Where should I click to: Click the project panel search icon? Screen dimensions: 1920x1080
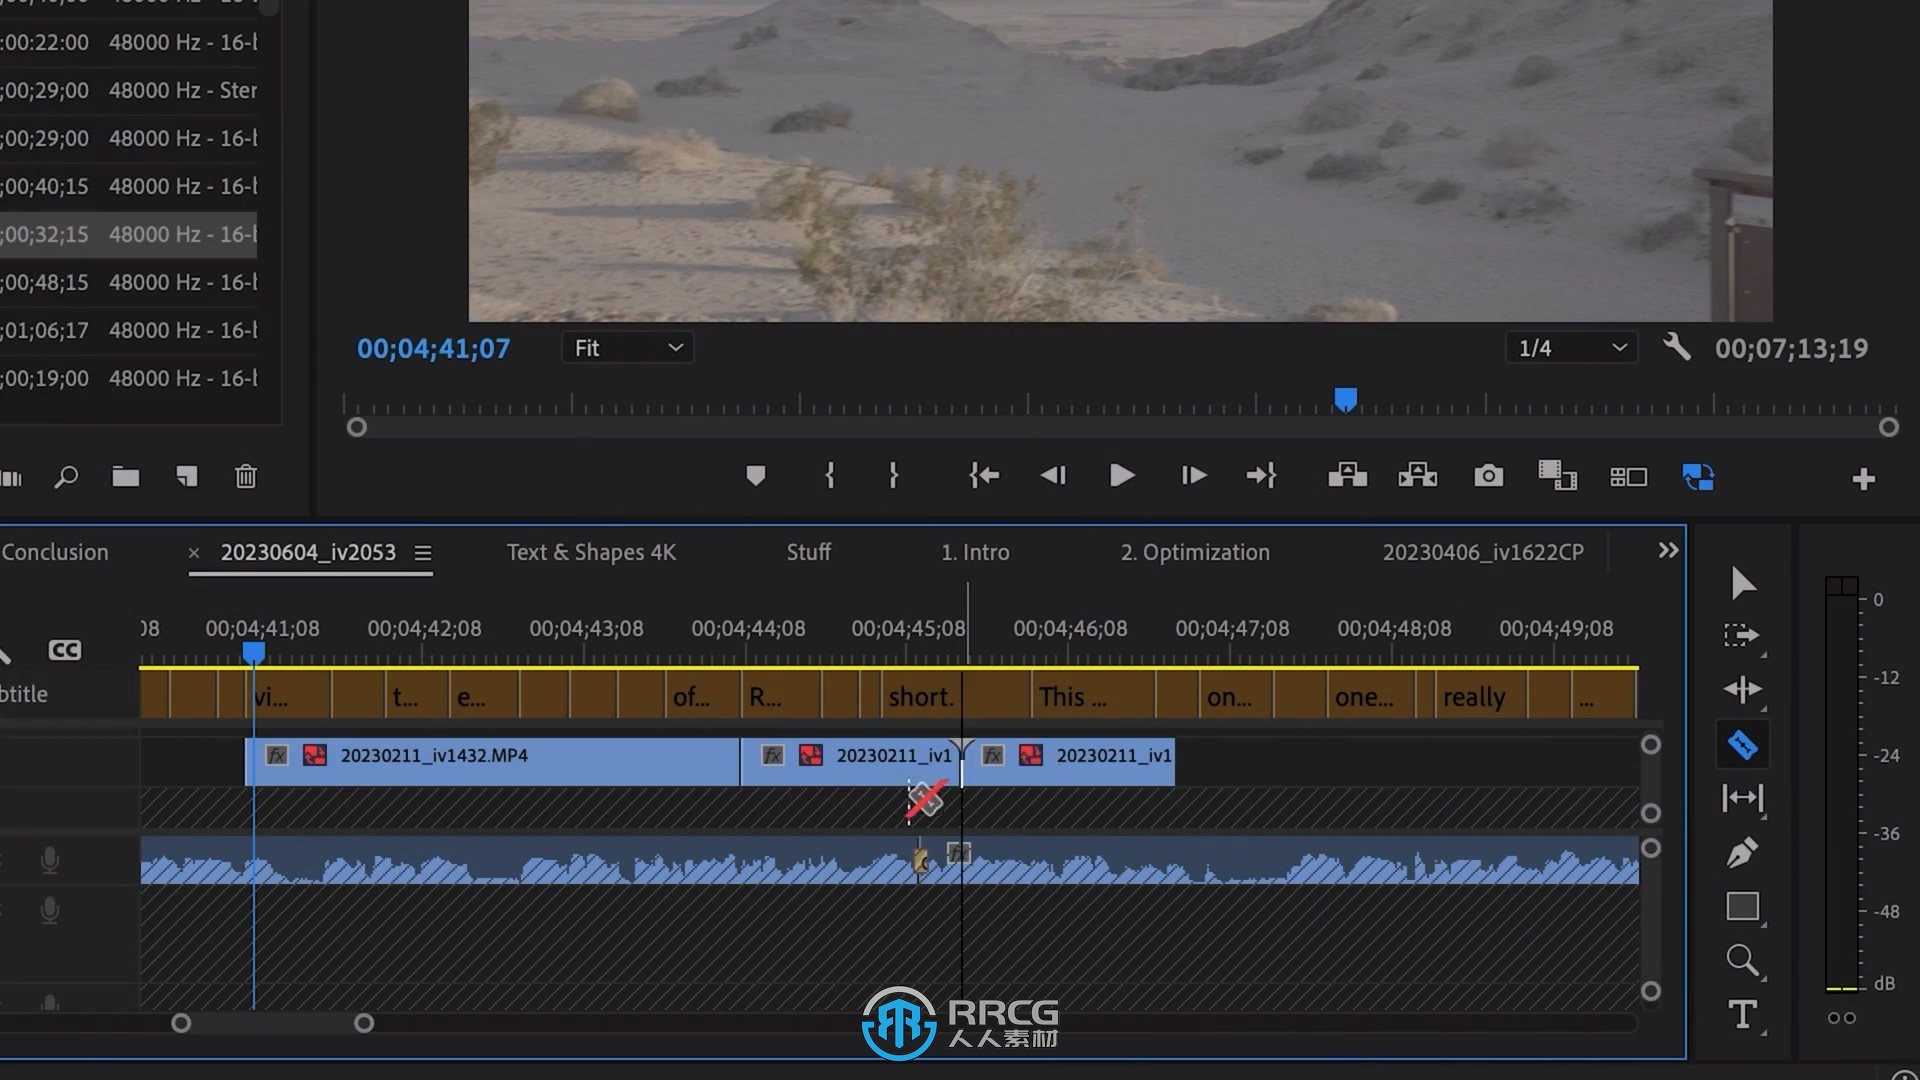66,477
